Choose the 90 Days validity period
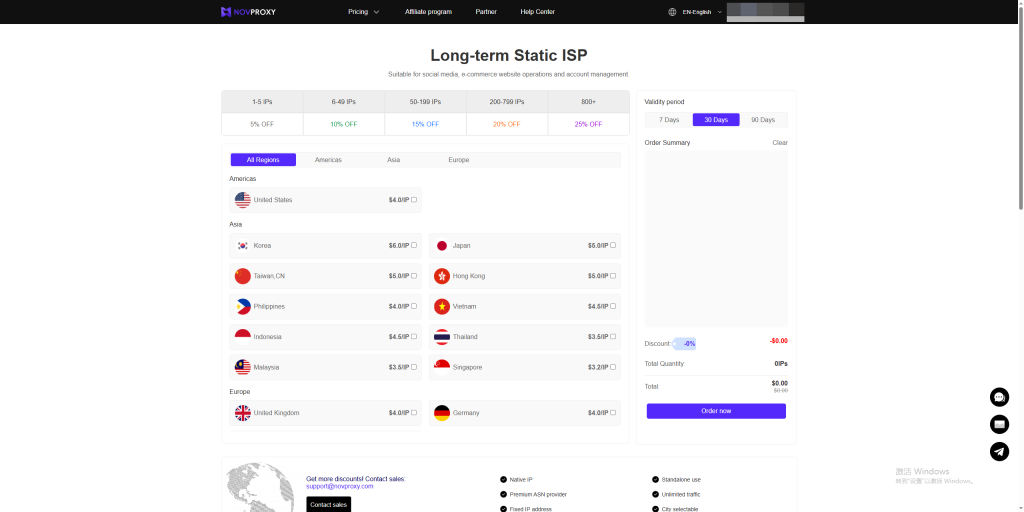This screenshot has height=512, width=1024. (762, 120)
